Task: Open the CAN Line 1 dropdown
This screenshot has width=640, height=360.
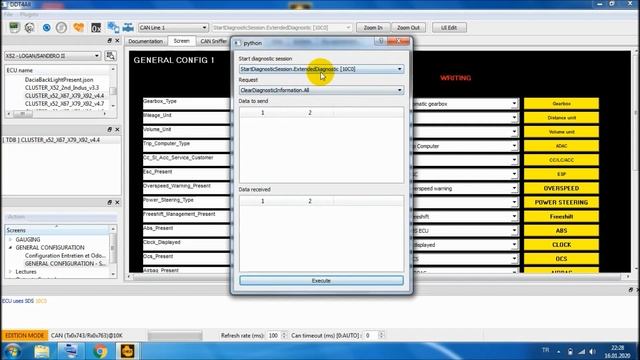Action: 173,28
